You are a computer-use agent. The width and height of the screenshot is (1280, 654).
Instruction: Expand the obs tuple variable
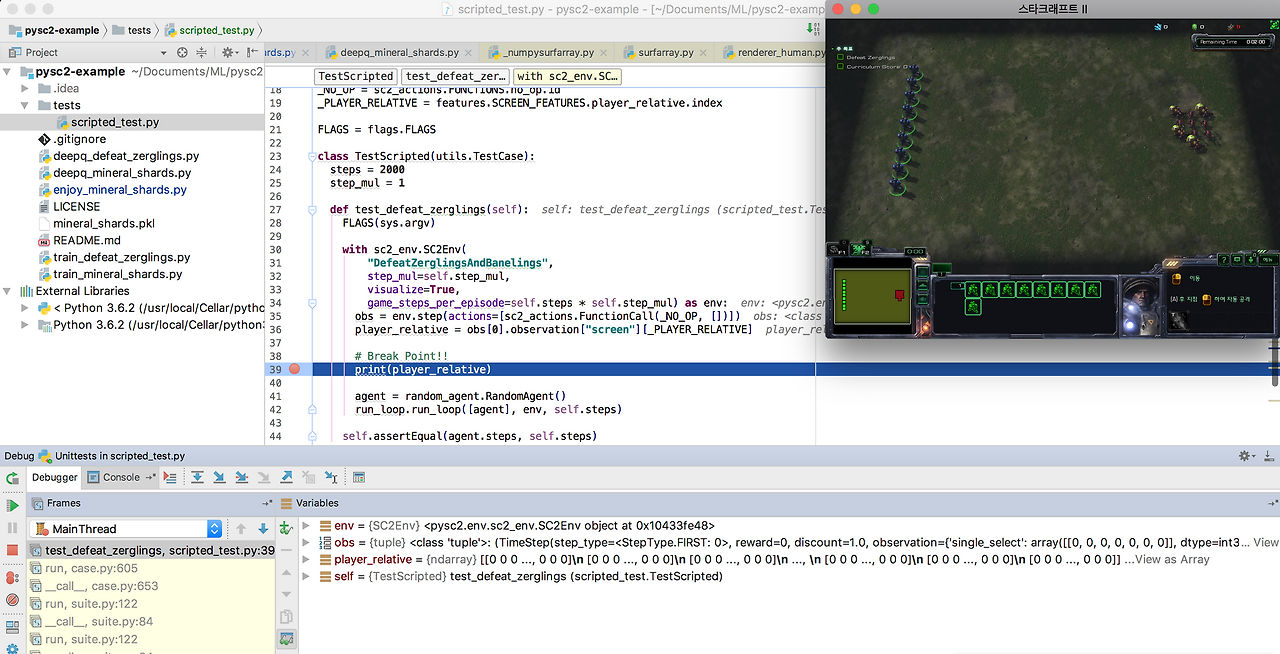(307, 542)
